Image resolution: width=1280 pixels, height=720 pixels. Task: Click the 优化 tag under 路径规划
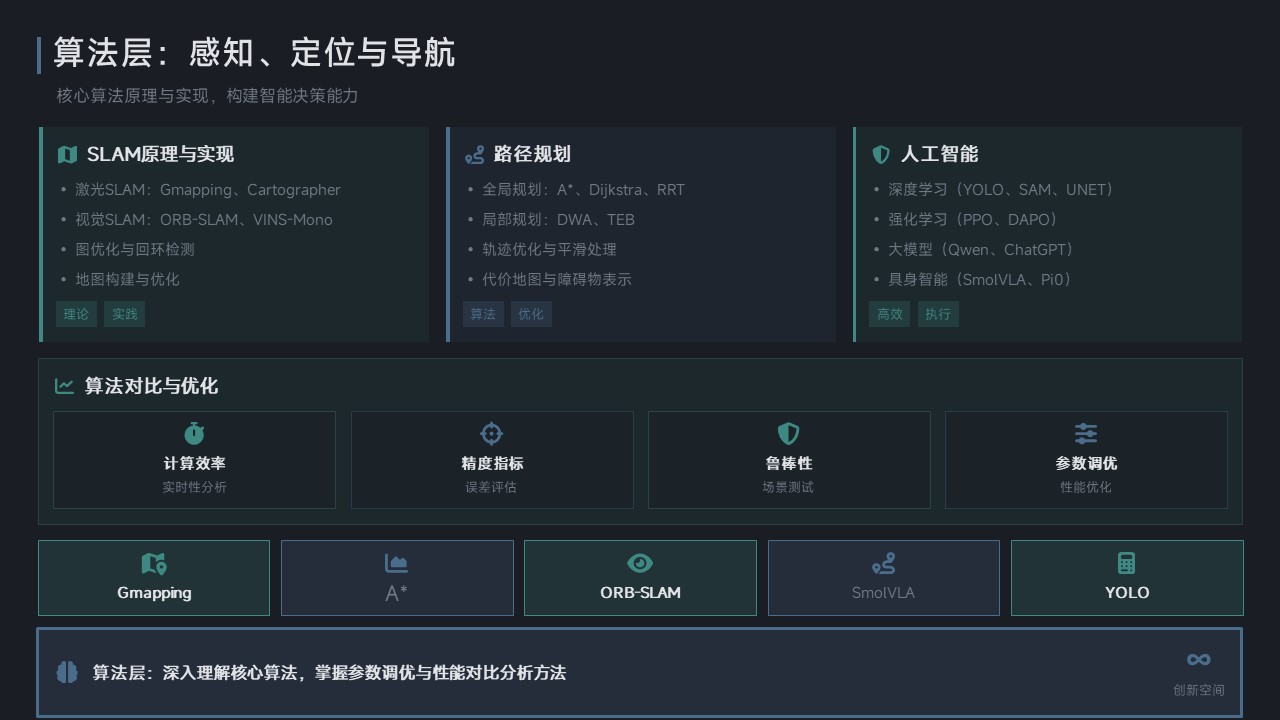point(531,314)
